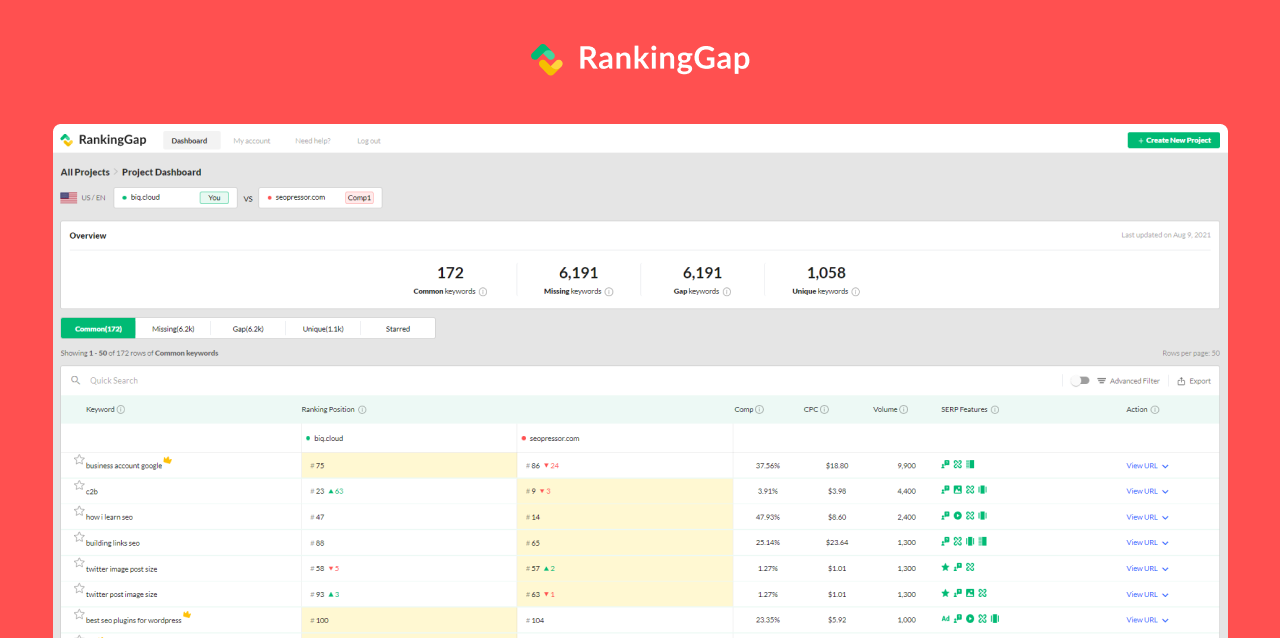
Task: Click info icon beside Ranking Position header
Action: [x=362, y=409]
